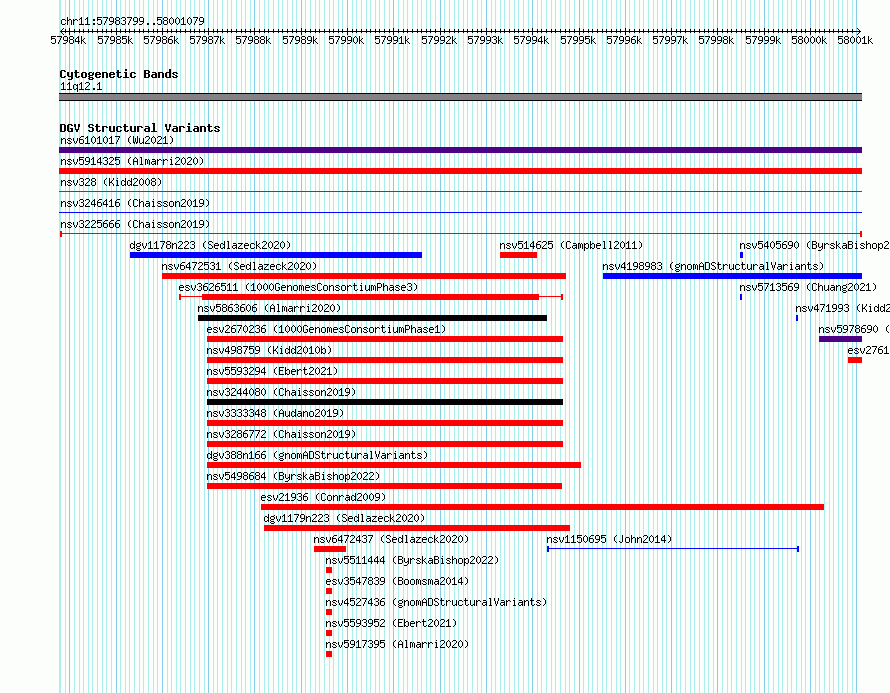Open nsv3225666 (Chaisson2019) variant label
890x693 pixels.
coord(135,224)
